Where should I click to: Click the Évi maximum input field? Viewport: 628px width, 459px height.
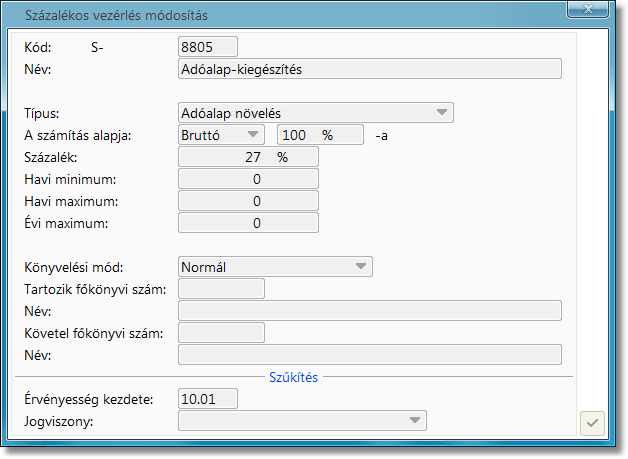[x=248, y=223]
